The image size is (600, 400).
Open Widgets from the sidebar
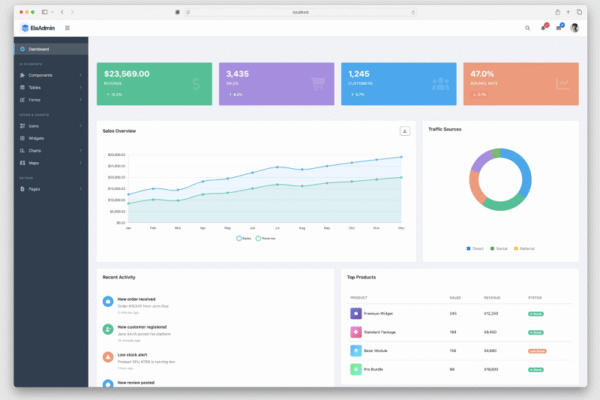pos(50,138)
